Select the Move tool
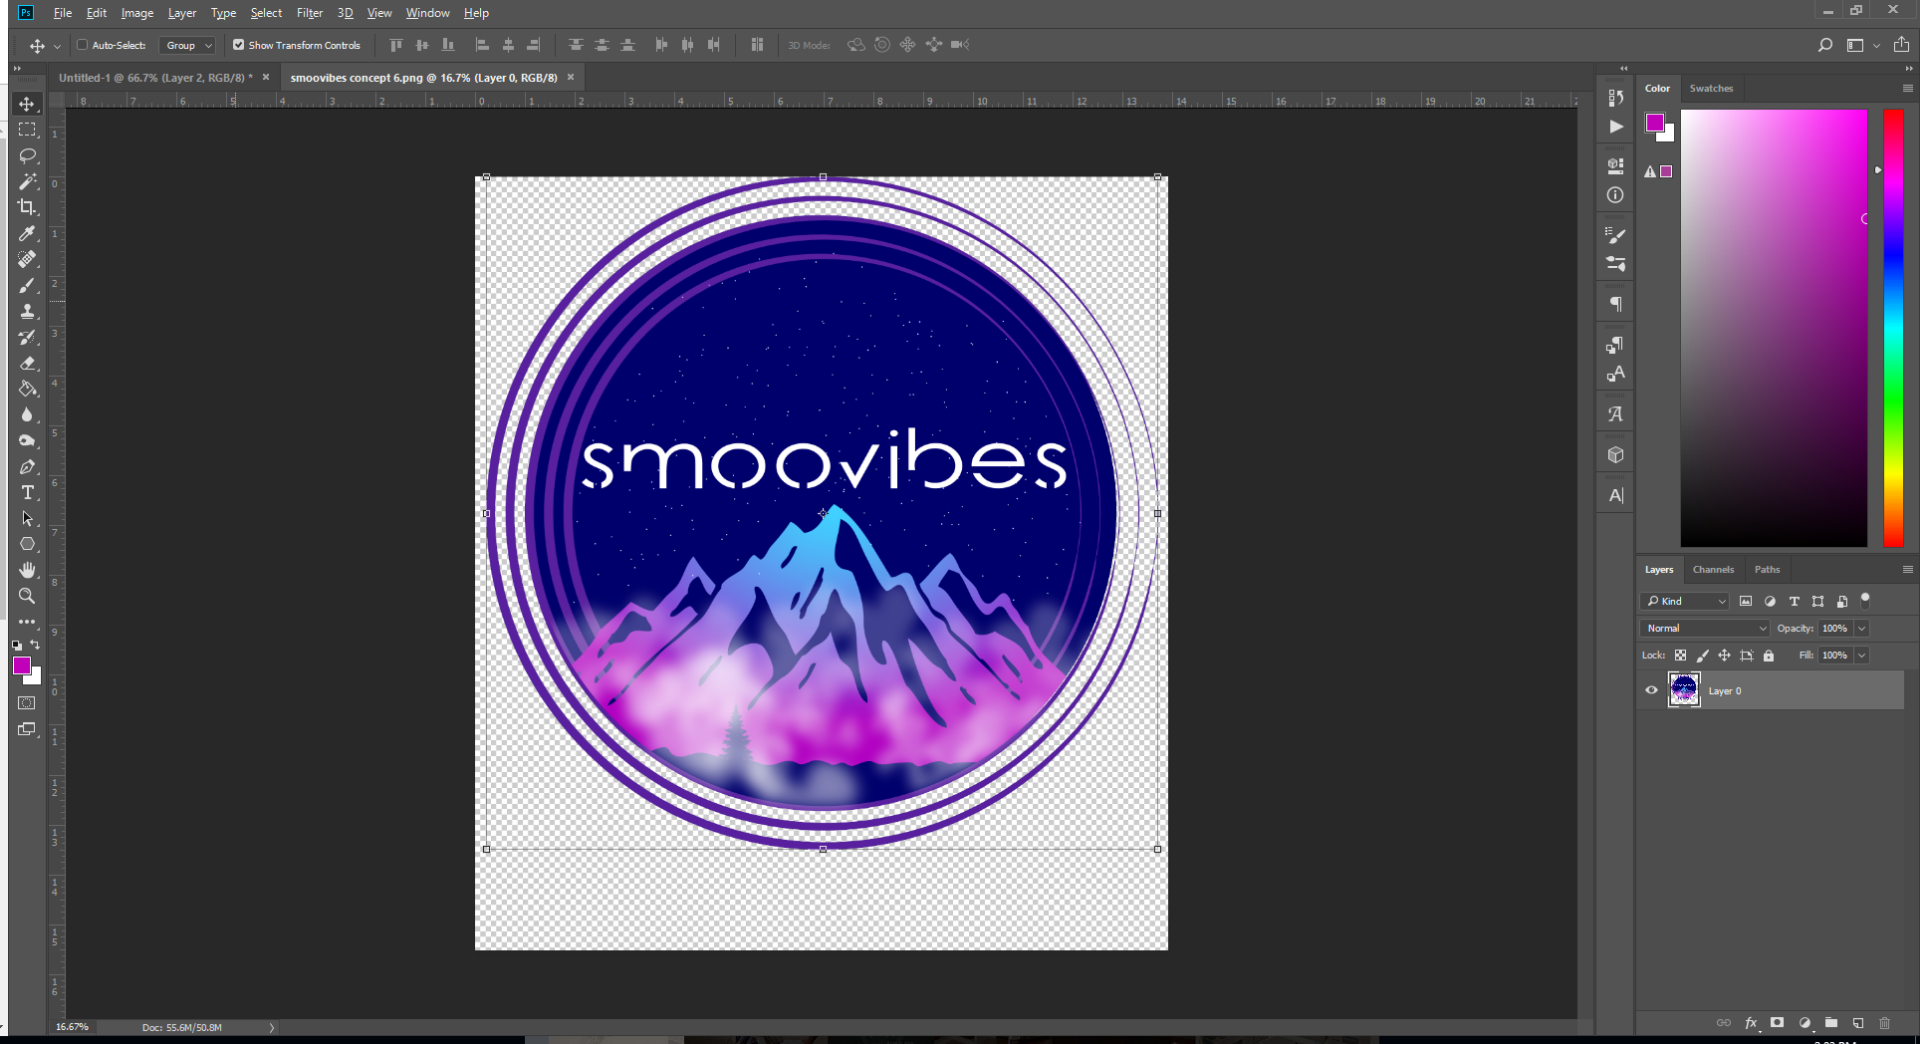This screenshot has width=1920, height=1044. click(x=27, y=102)
